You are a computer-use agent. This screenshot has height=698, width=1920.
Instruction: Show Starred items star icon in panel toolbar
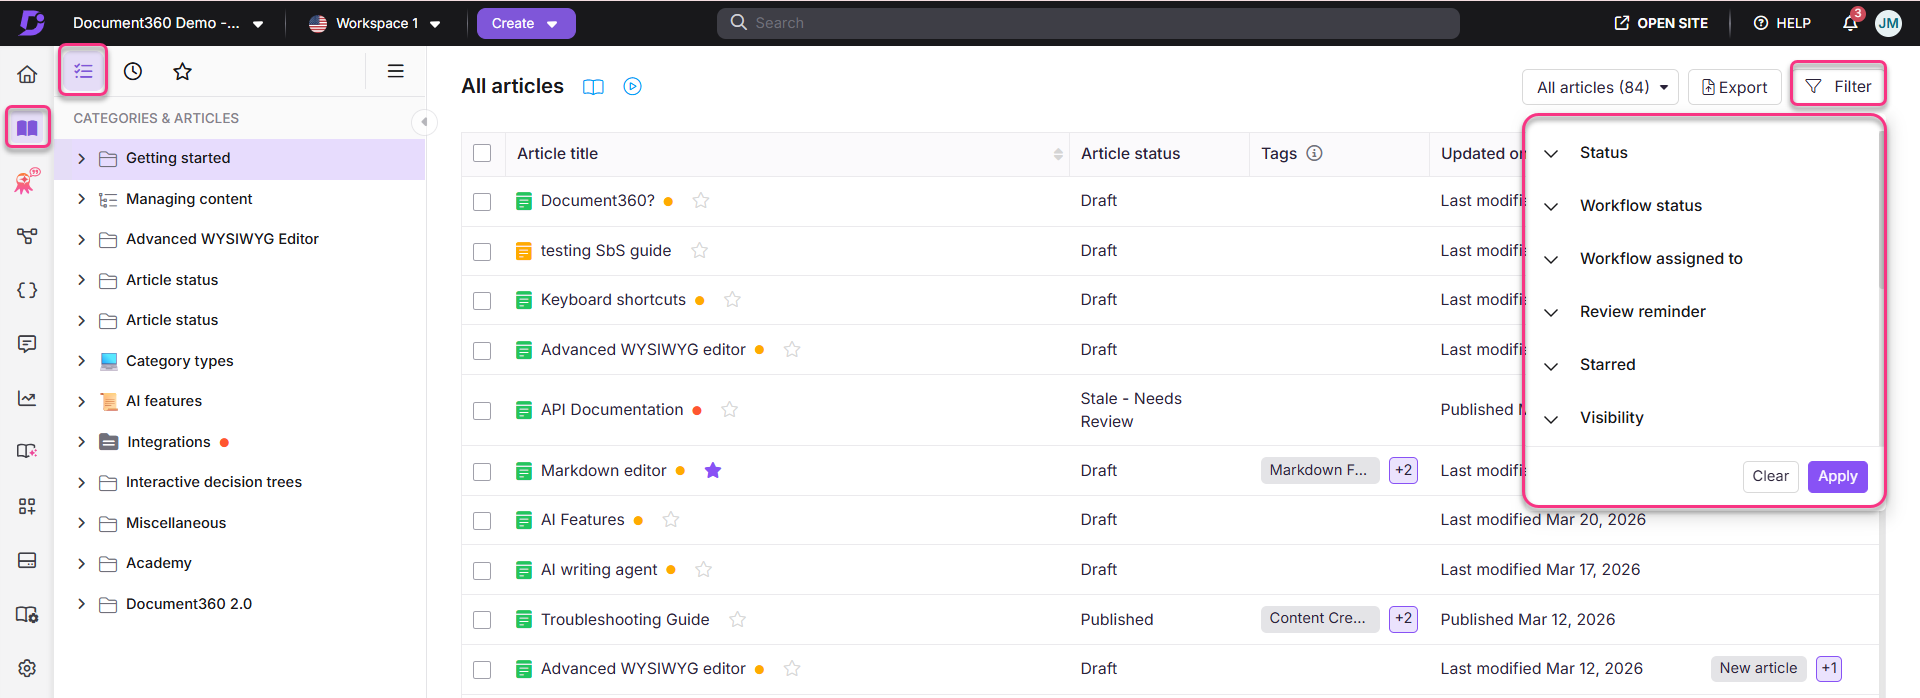[182, 71]
